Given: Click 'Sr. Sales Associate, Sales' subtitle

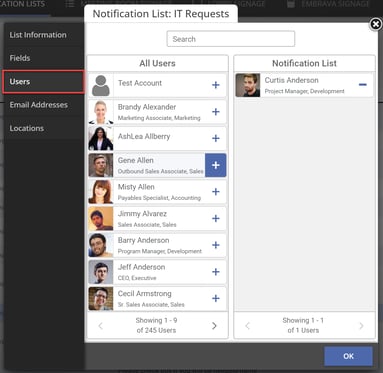Looking at the screenshot, I should (151, 305).
